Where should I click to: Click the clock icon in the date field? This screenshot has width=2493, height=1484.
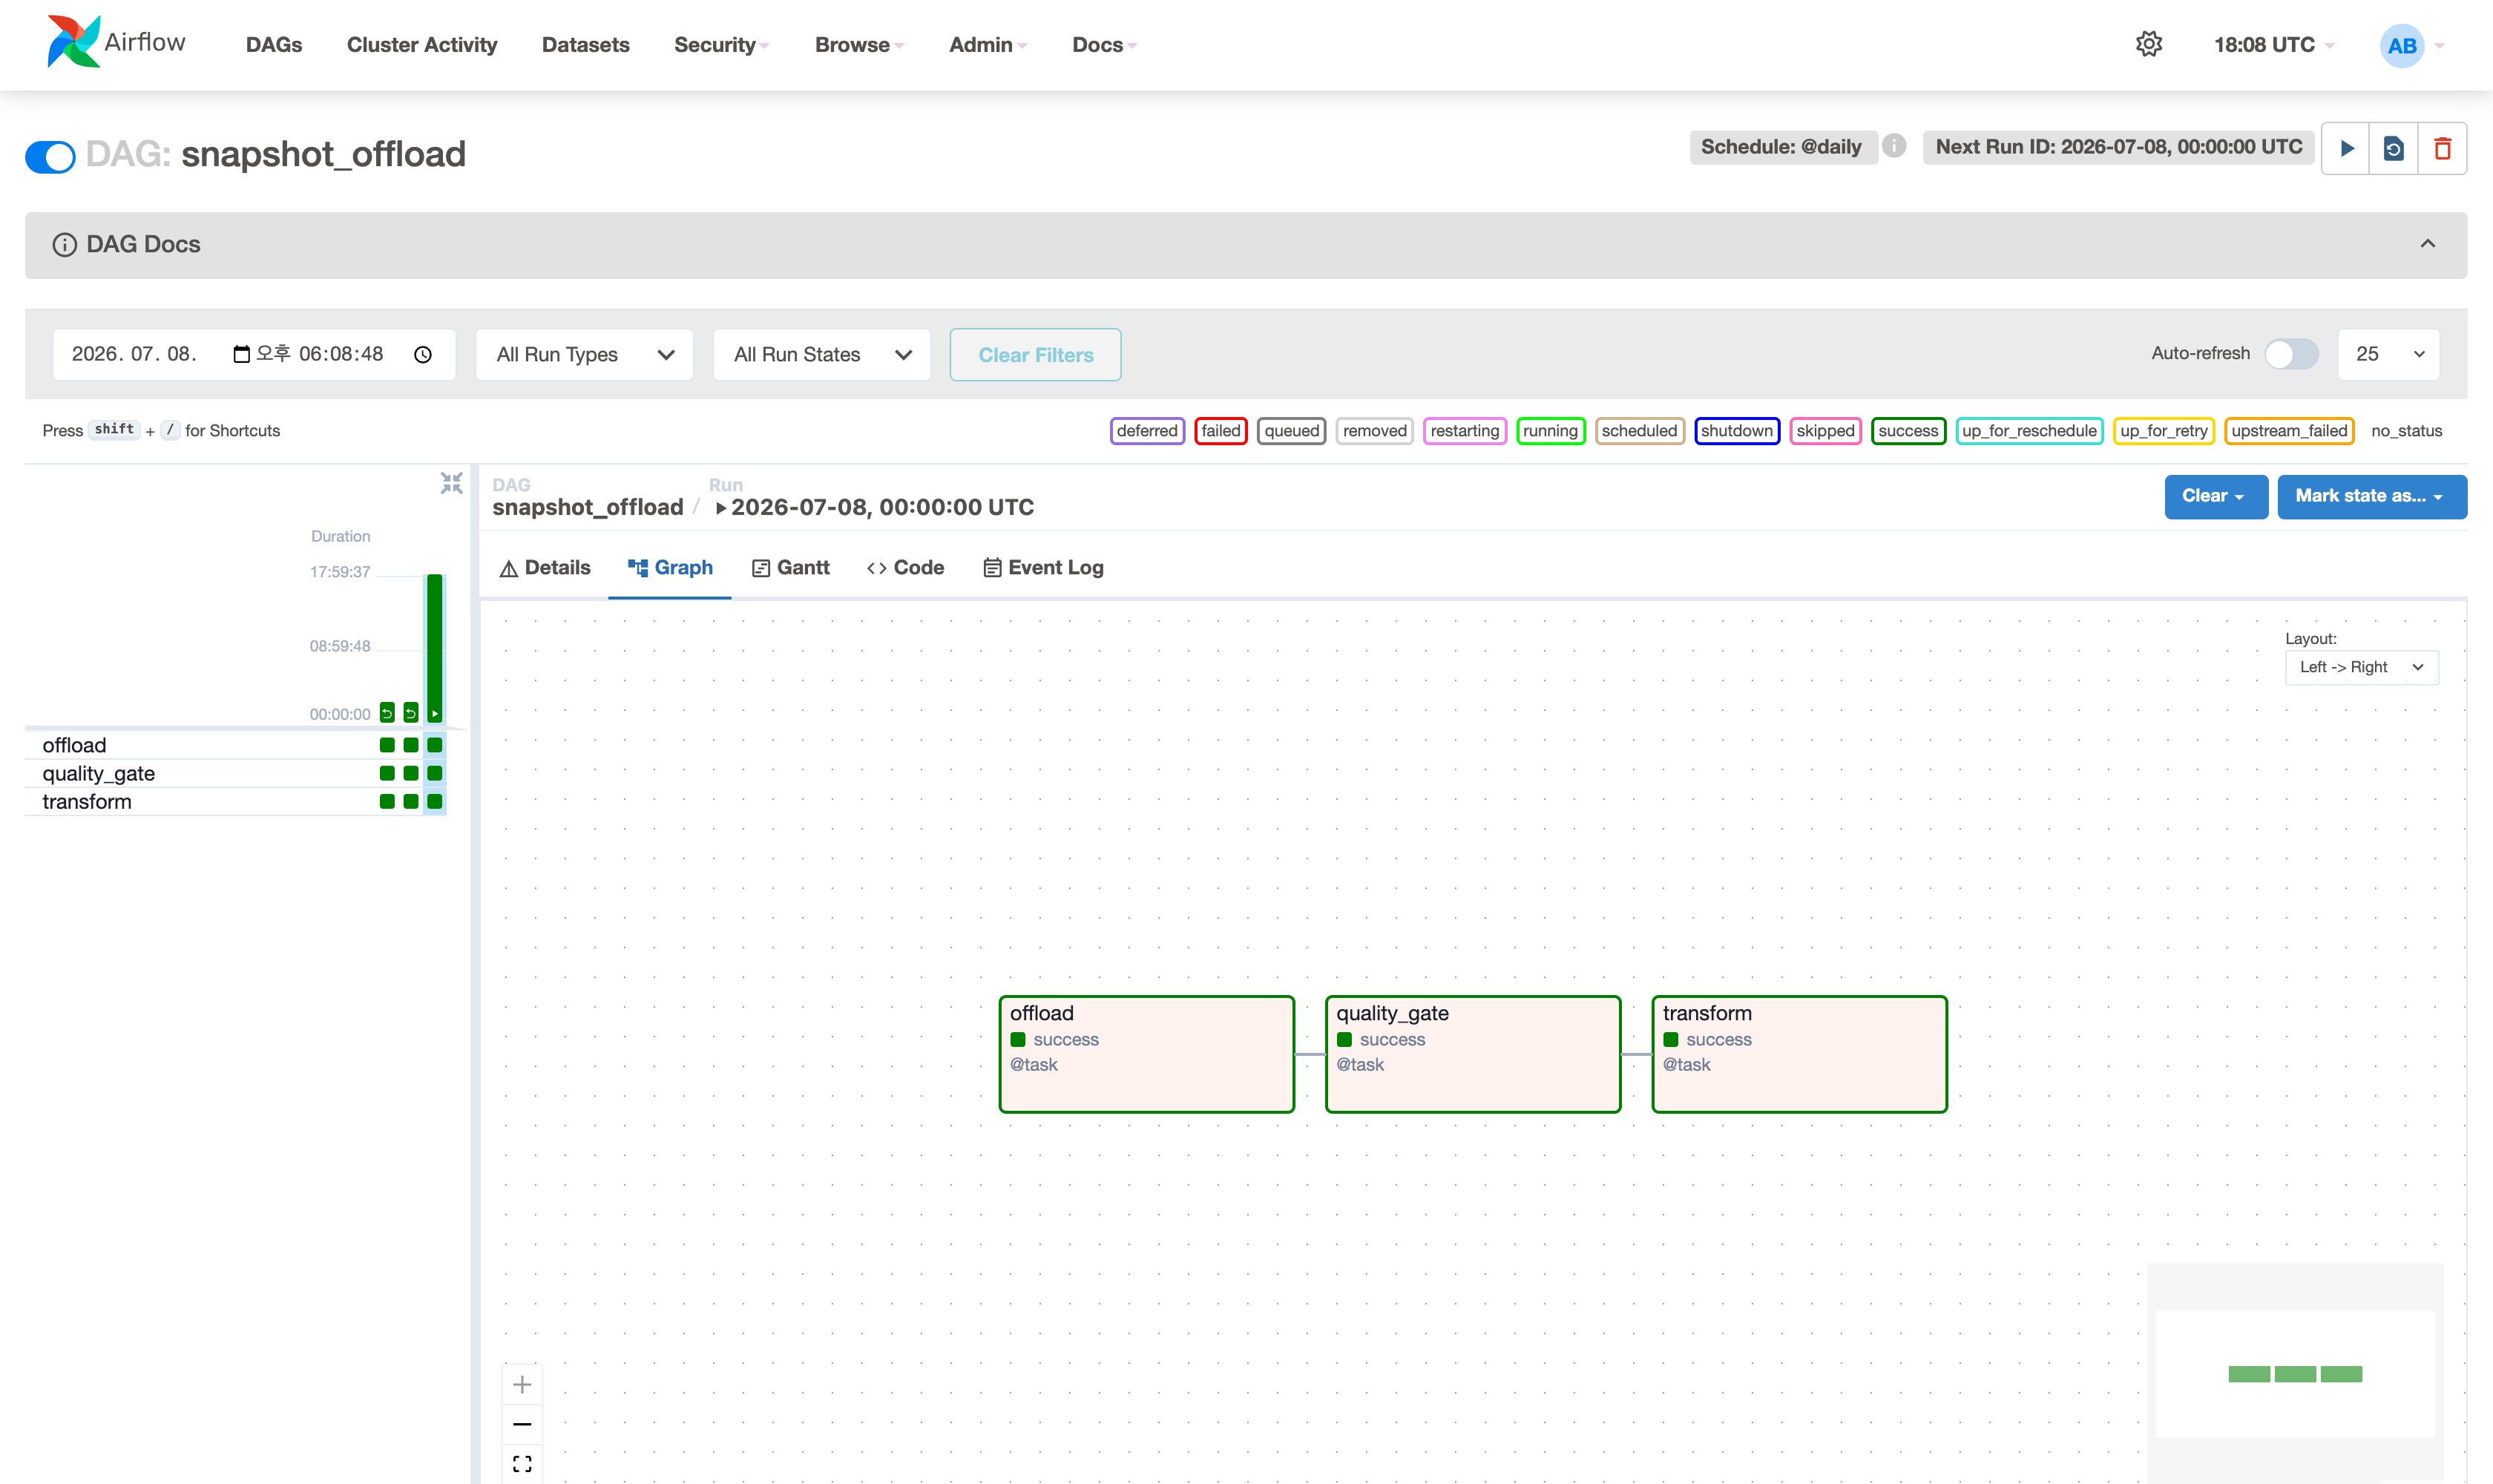423,354
